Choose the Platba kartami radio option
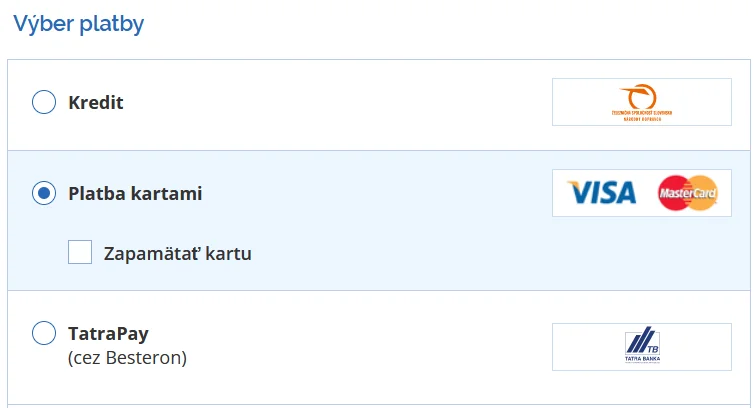 44,193
